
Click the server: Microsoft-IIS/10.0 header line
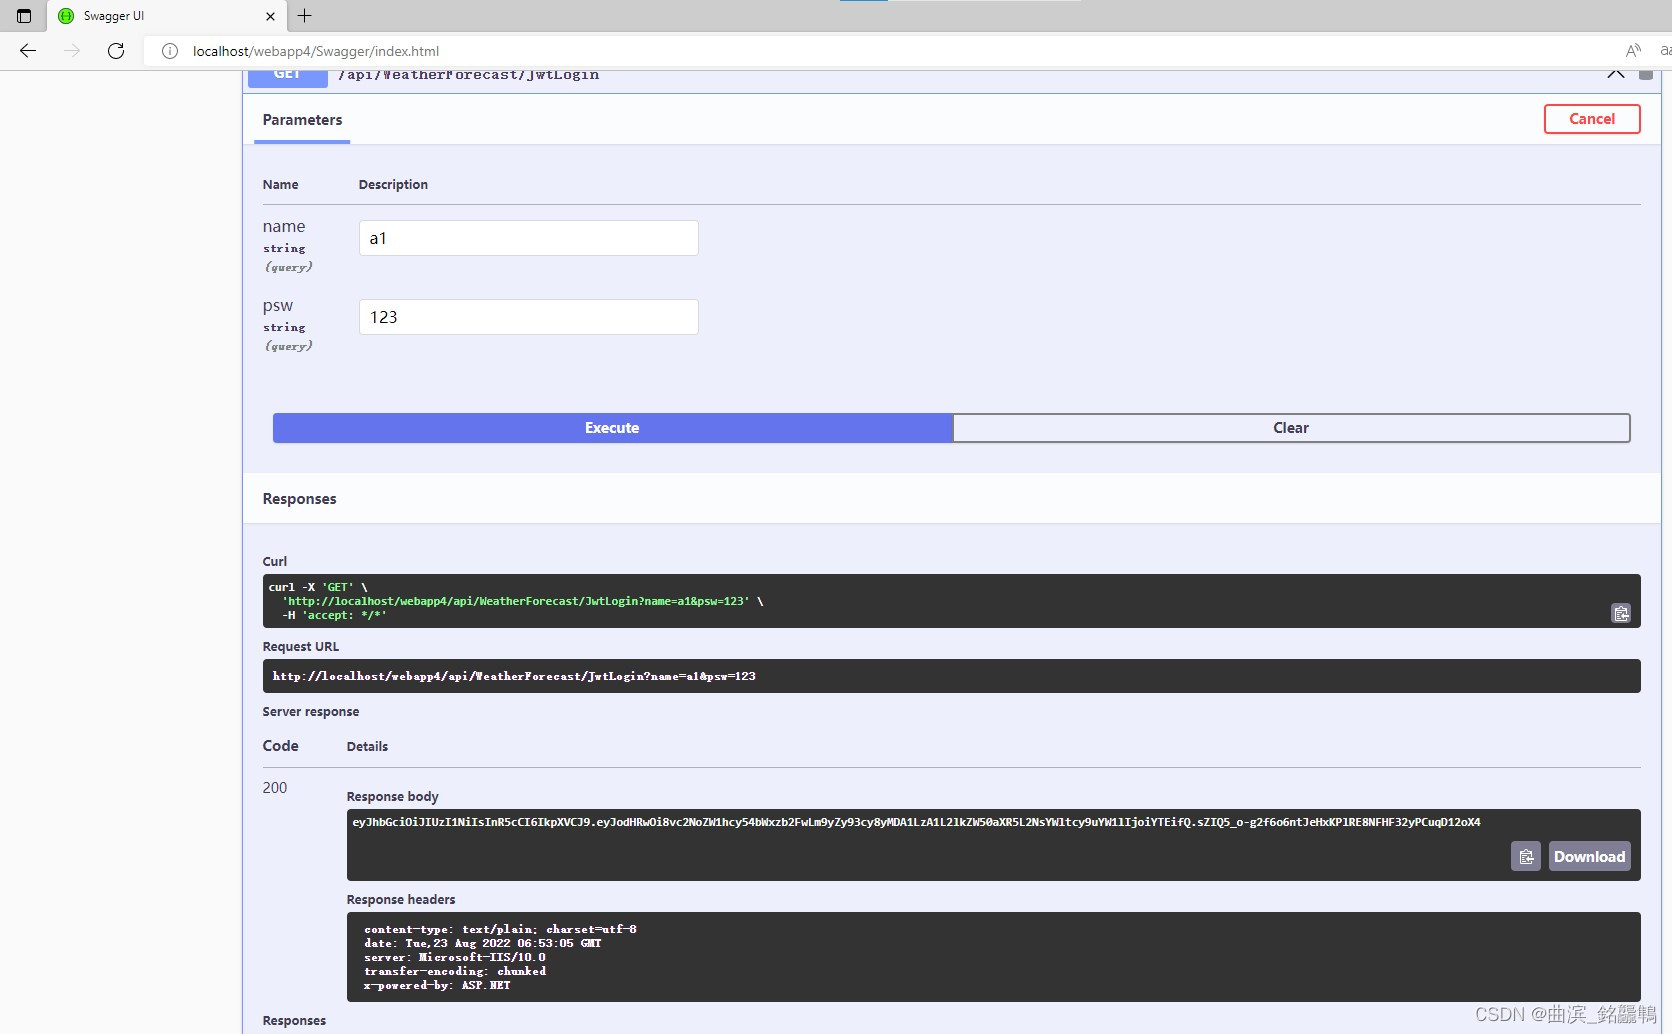point(455,957)
